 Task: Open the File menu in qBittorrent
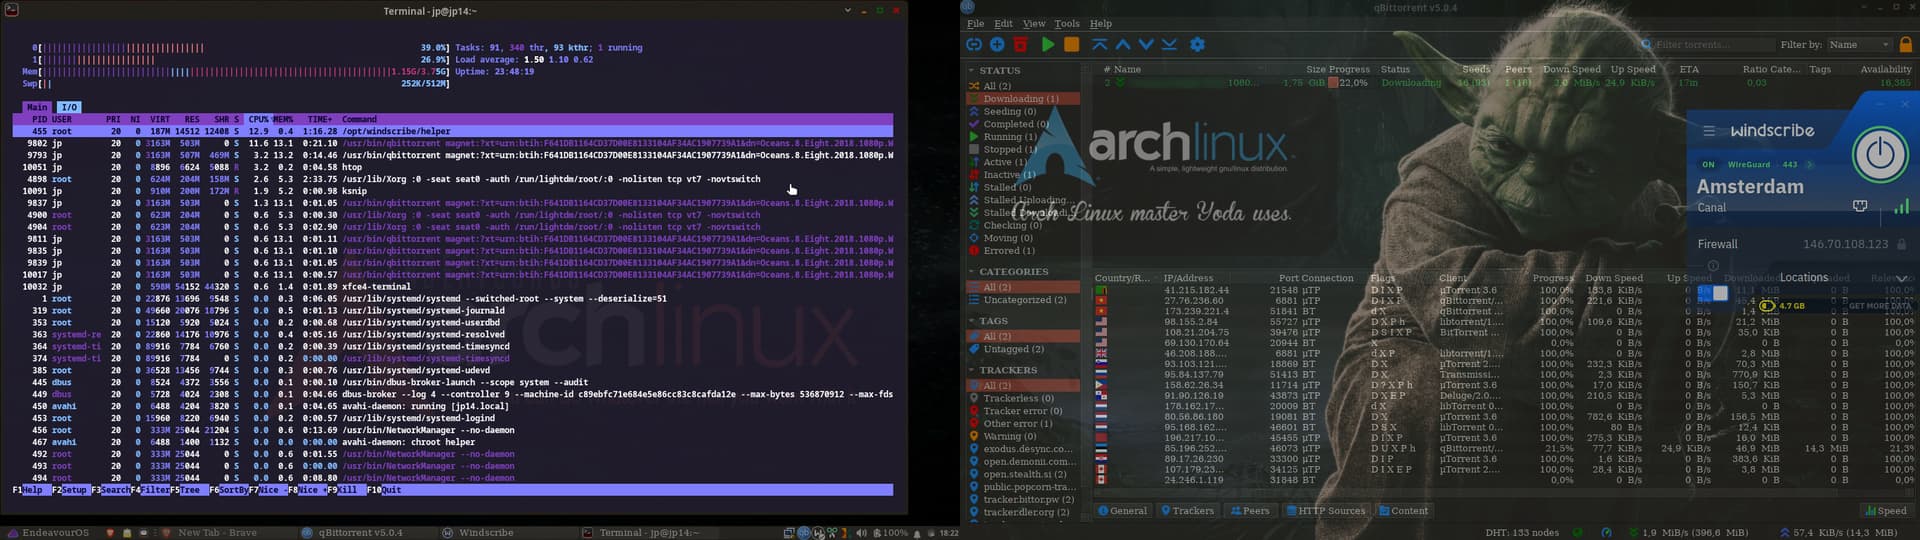click(x=975, y=24)
